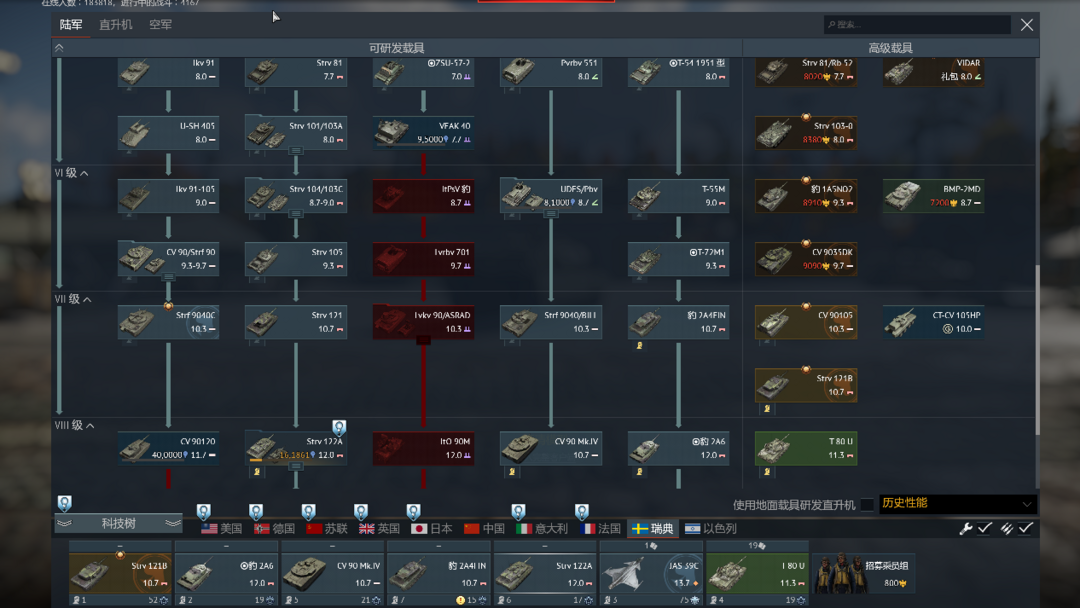Click the vehicle search field
Image resolution: width=1080 pixels, height=608 pixels.
[x=917, y=25]
